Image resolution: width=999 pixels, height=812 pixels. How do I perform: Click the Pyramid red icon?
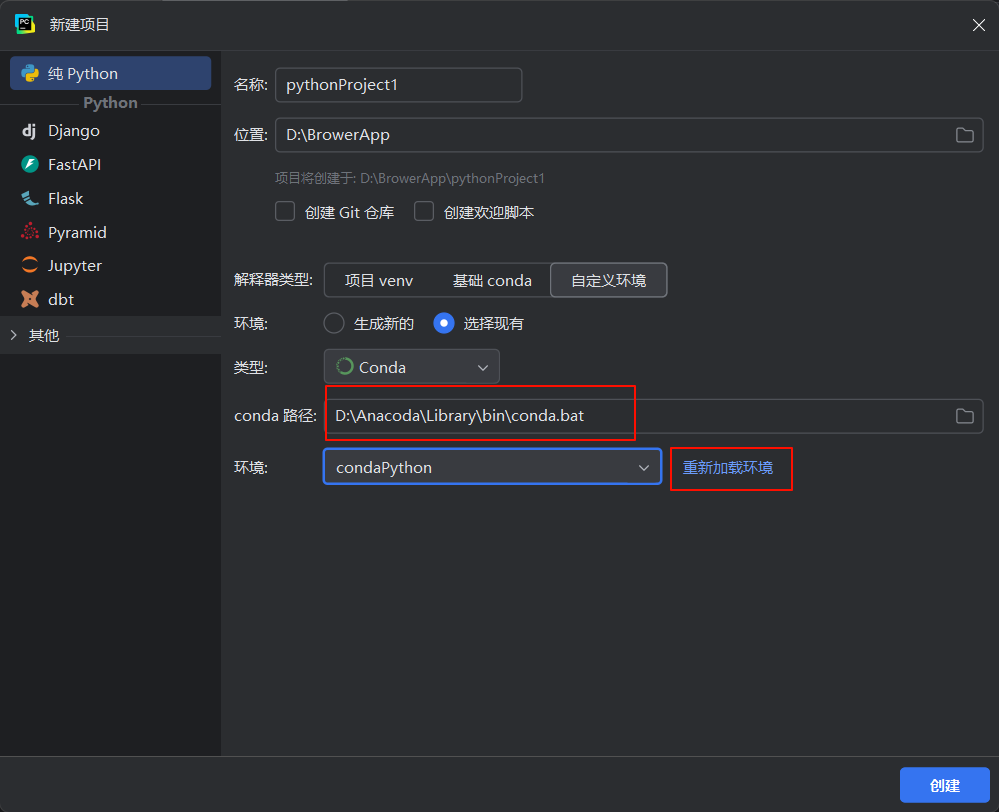(x=30, y=232)
